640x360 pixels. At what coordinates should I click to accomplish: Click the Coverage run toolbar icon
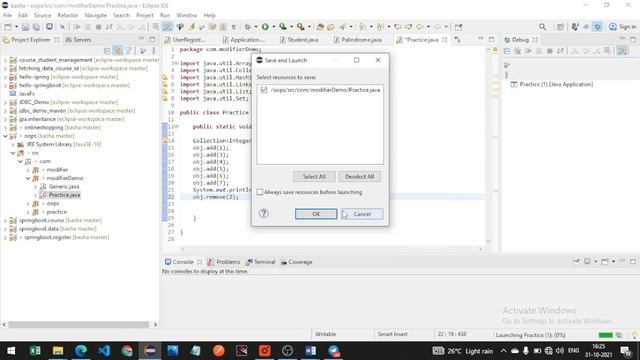[x=283, y=27]
